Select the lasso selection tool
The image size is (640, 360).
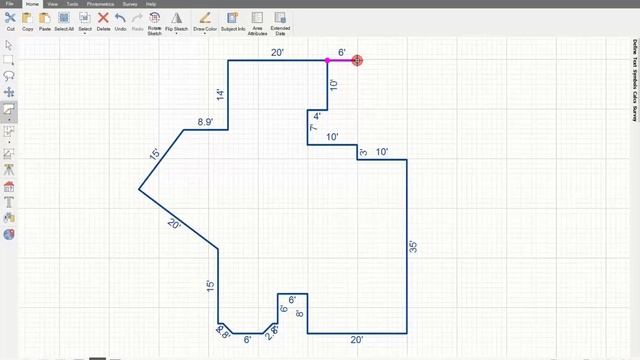coord(9,76)
